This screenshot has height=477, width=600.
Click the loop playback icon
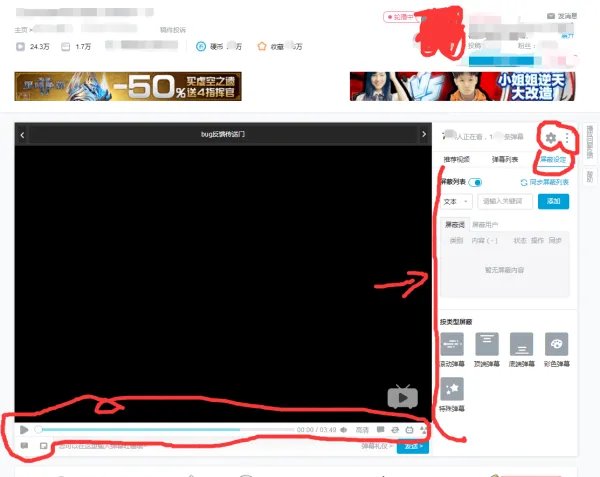pos(395,430)
